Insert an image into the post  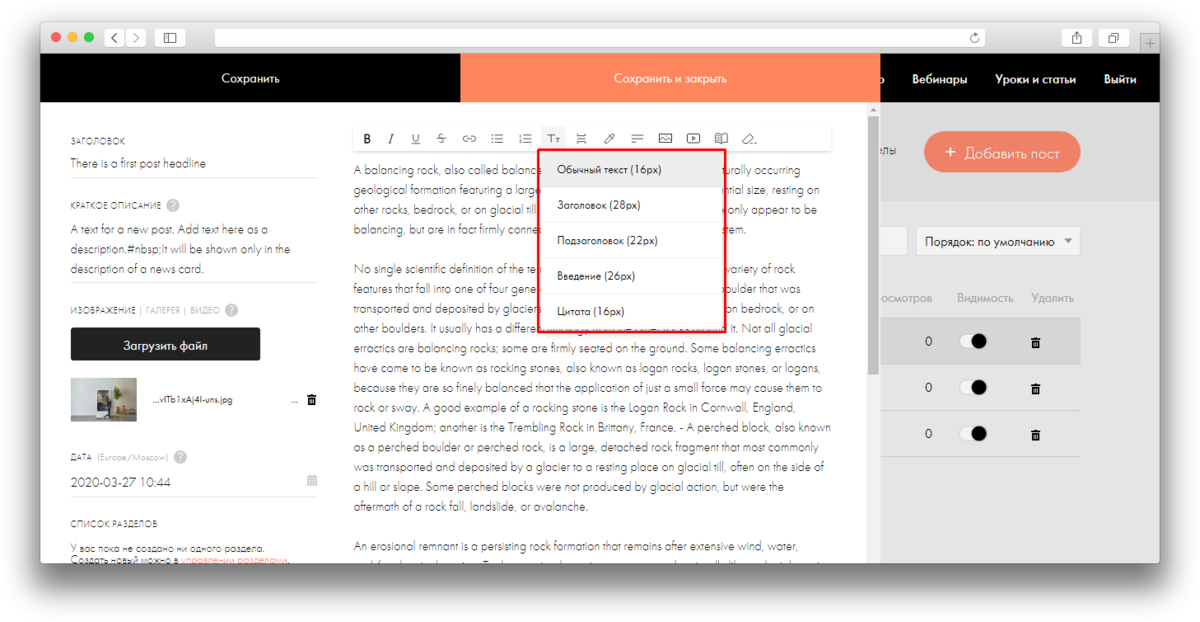665,139
